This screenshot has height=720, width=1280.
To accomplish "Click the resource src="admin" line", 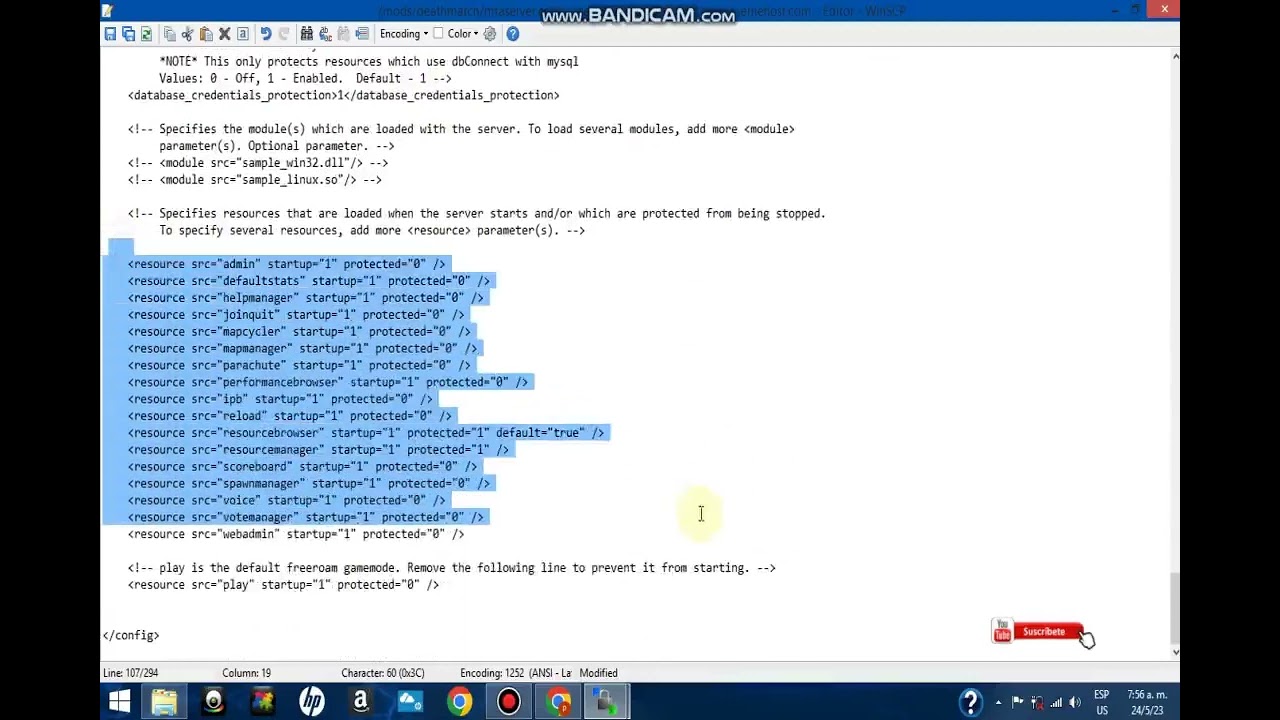I will coord(286,264).
